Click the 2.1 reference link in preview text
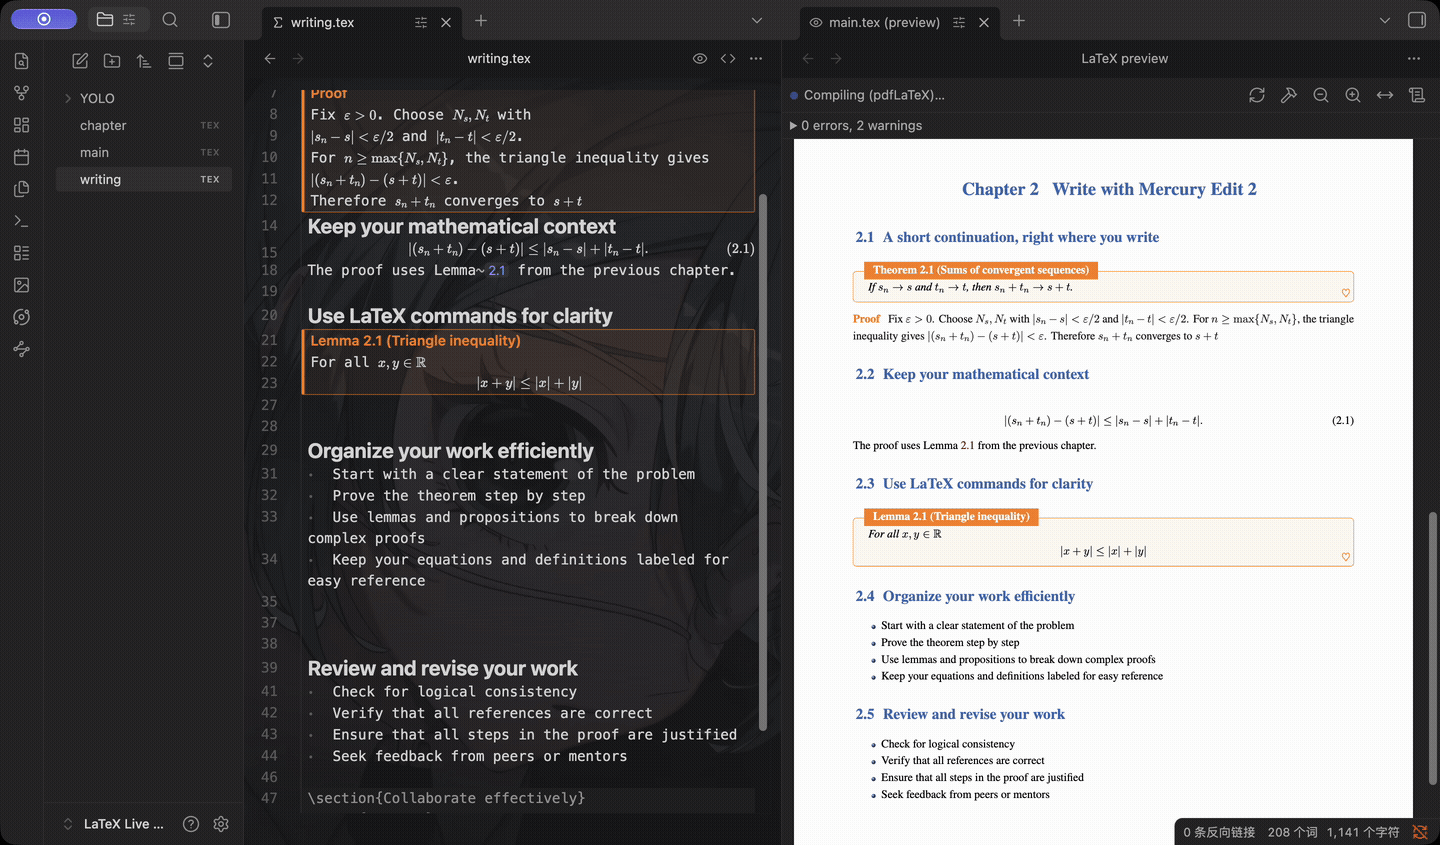Screen dimensions: 1440x845 967,446
